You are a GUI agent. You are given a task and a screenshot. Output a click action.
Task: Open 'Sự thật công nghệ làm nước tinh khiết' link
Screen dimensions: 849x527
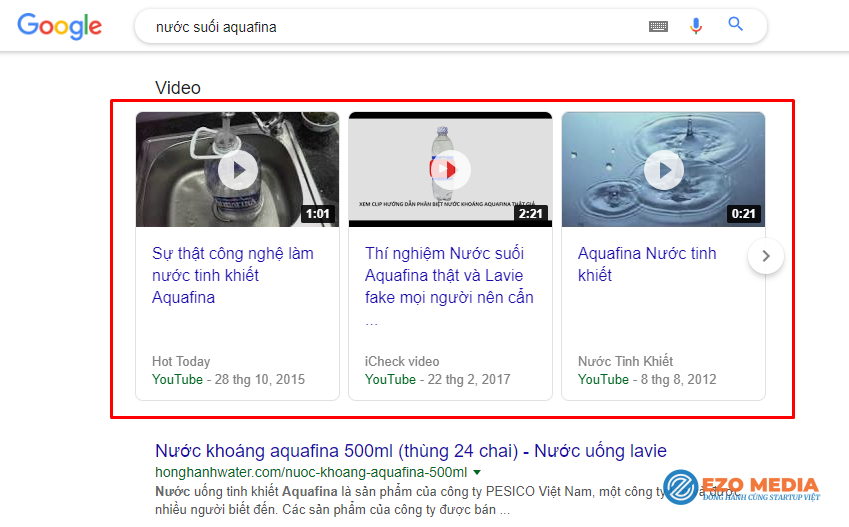click(233, 275)
